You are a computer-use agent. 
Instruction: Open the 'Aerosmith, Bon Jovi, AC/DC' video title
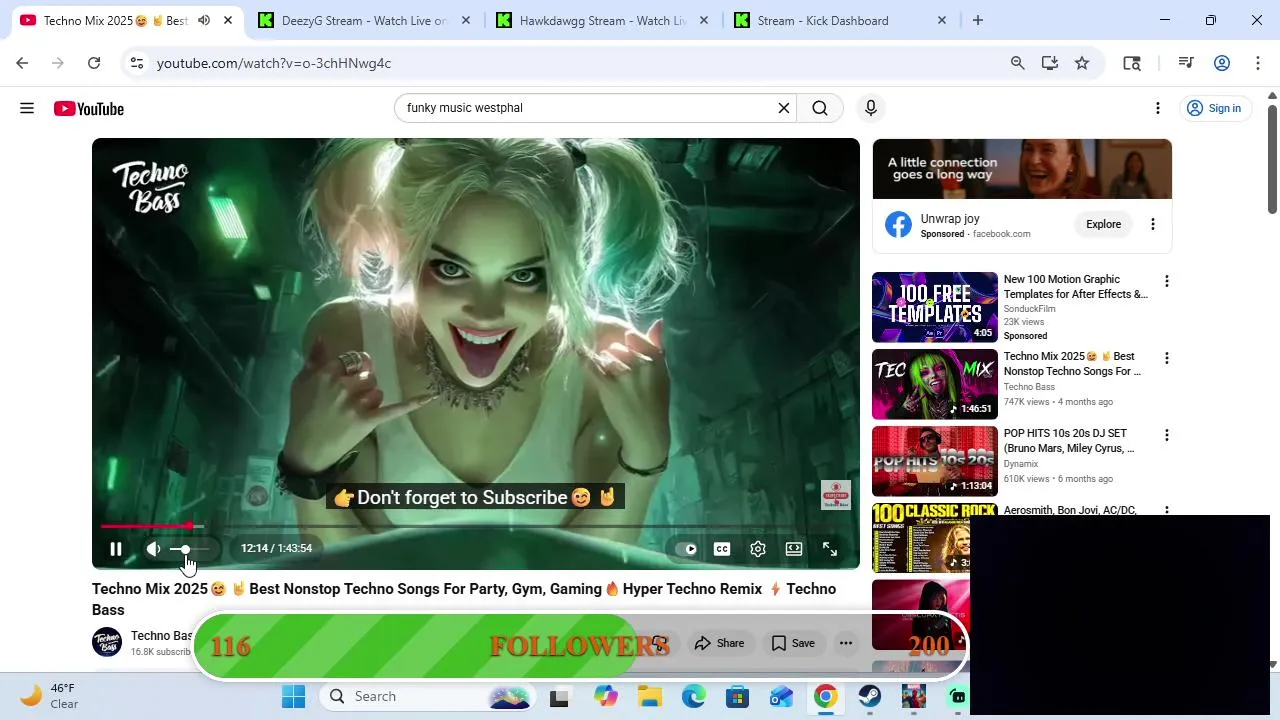(x=1070, y=510)
